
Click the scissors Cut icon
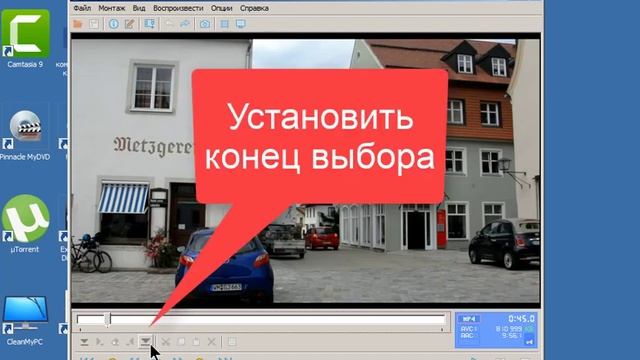pos(165,342)
